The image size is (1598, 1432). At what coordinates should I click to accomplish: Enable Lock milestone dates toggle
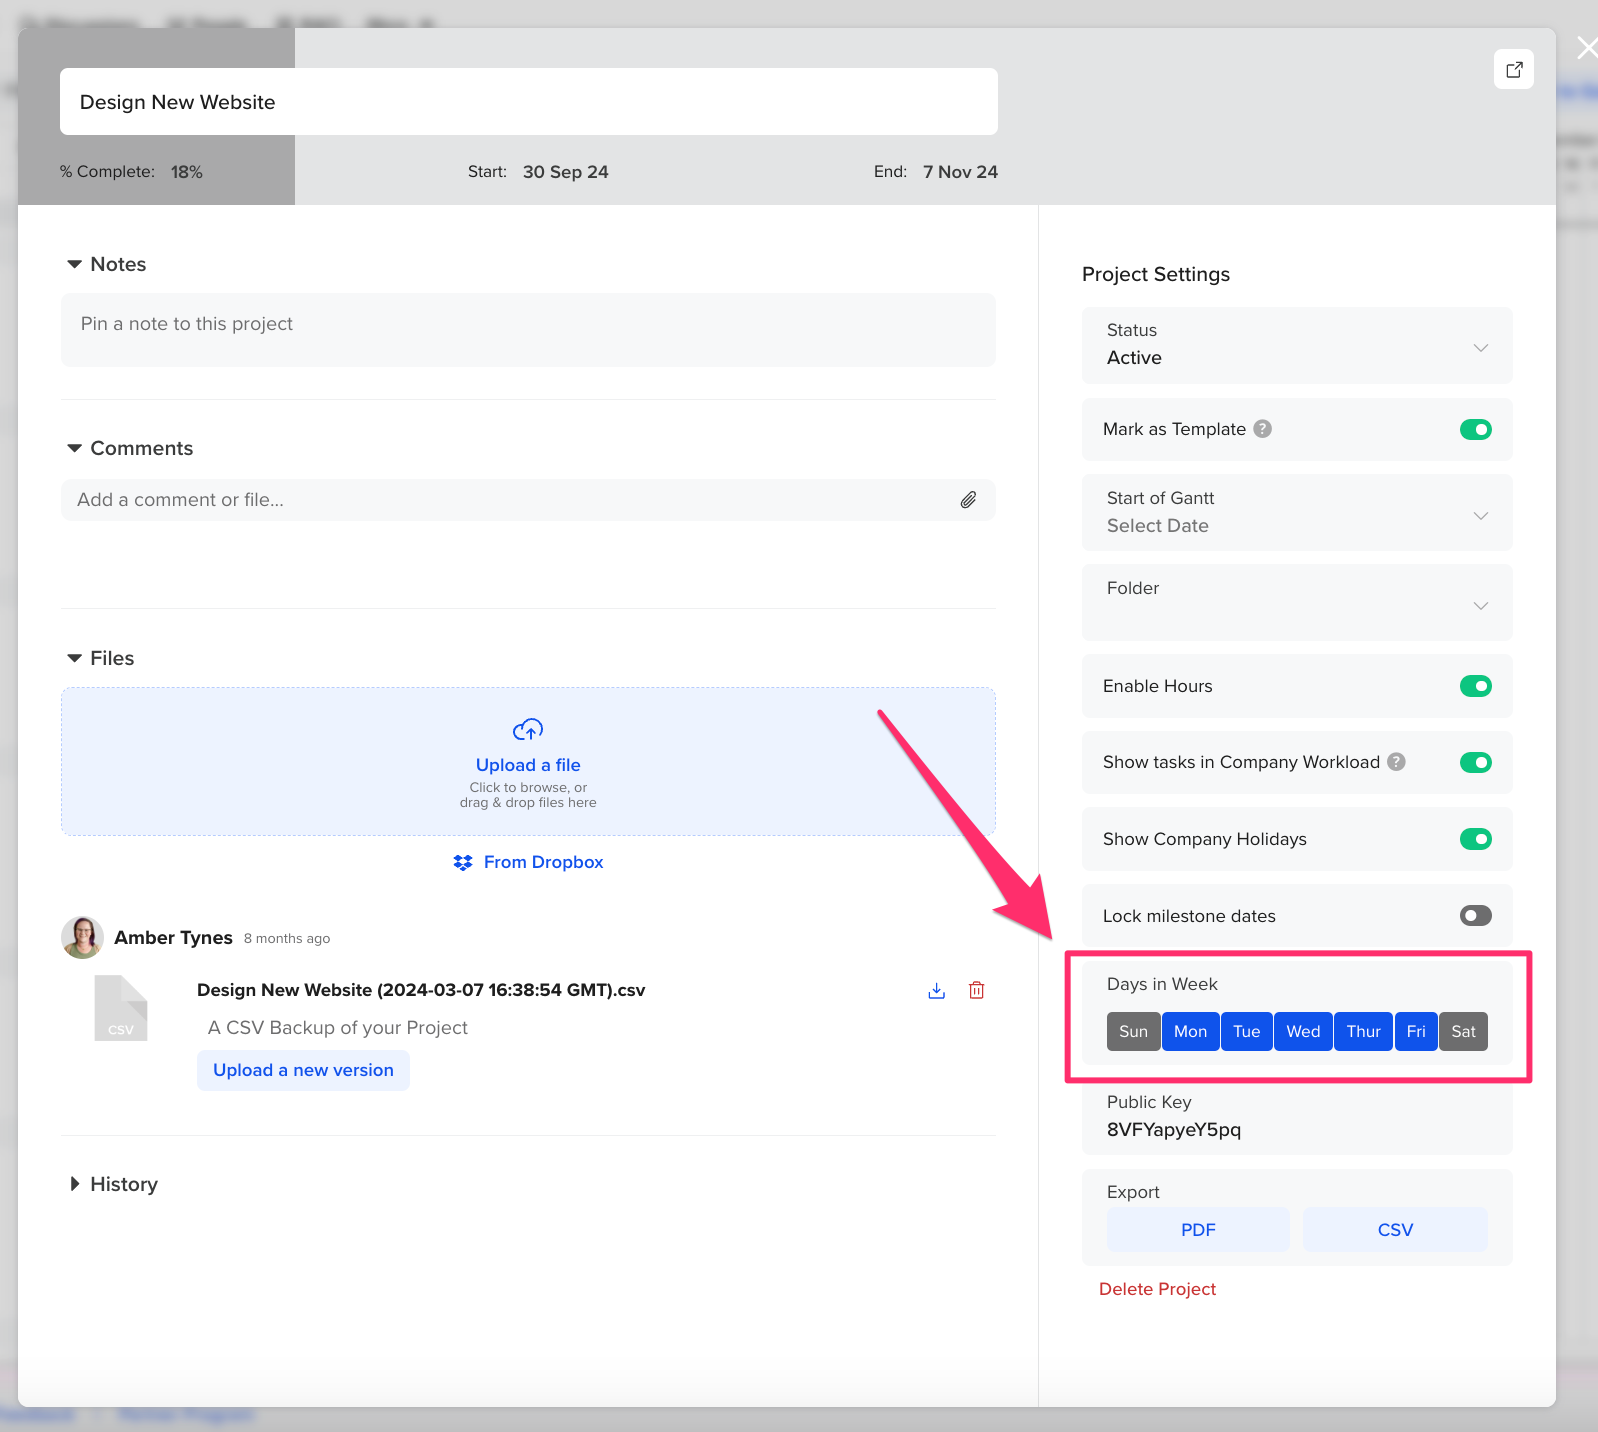tap(1475, 916)
